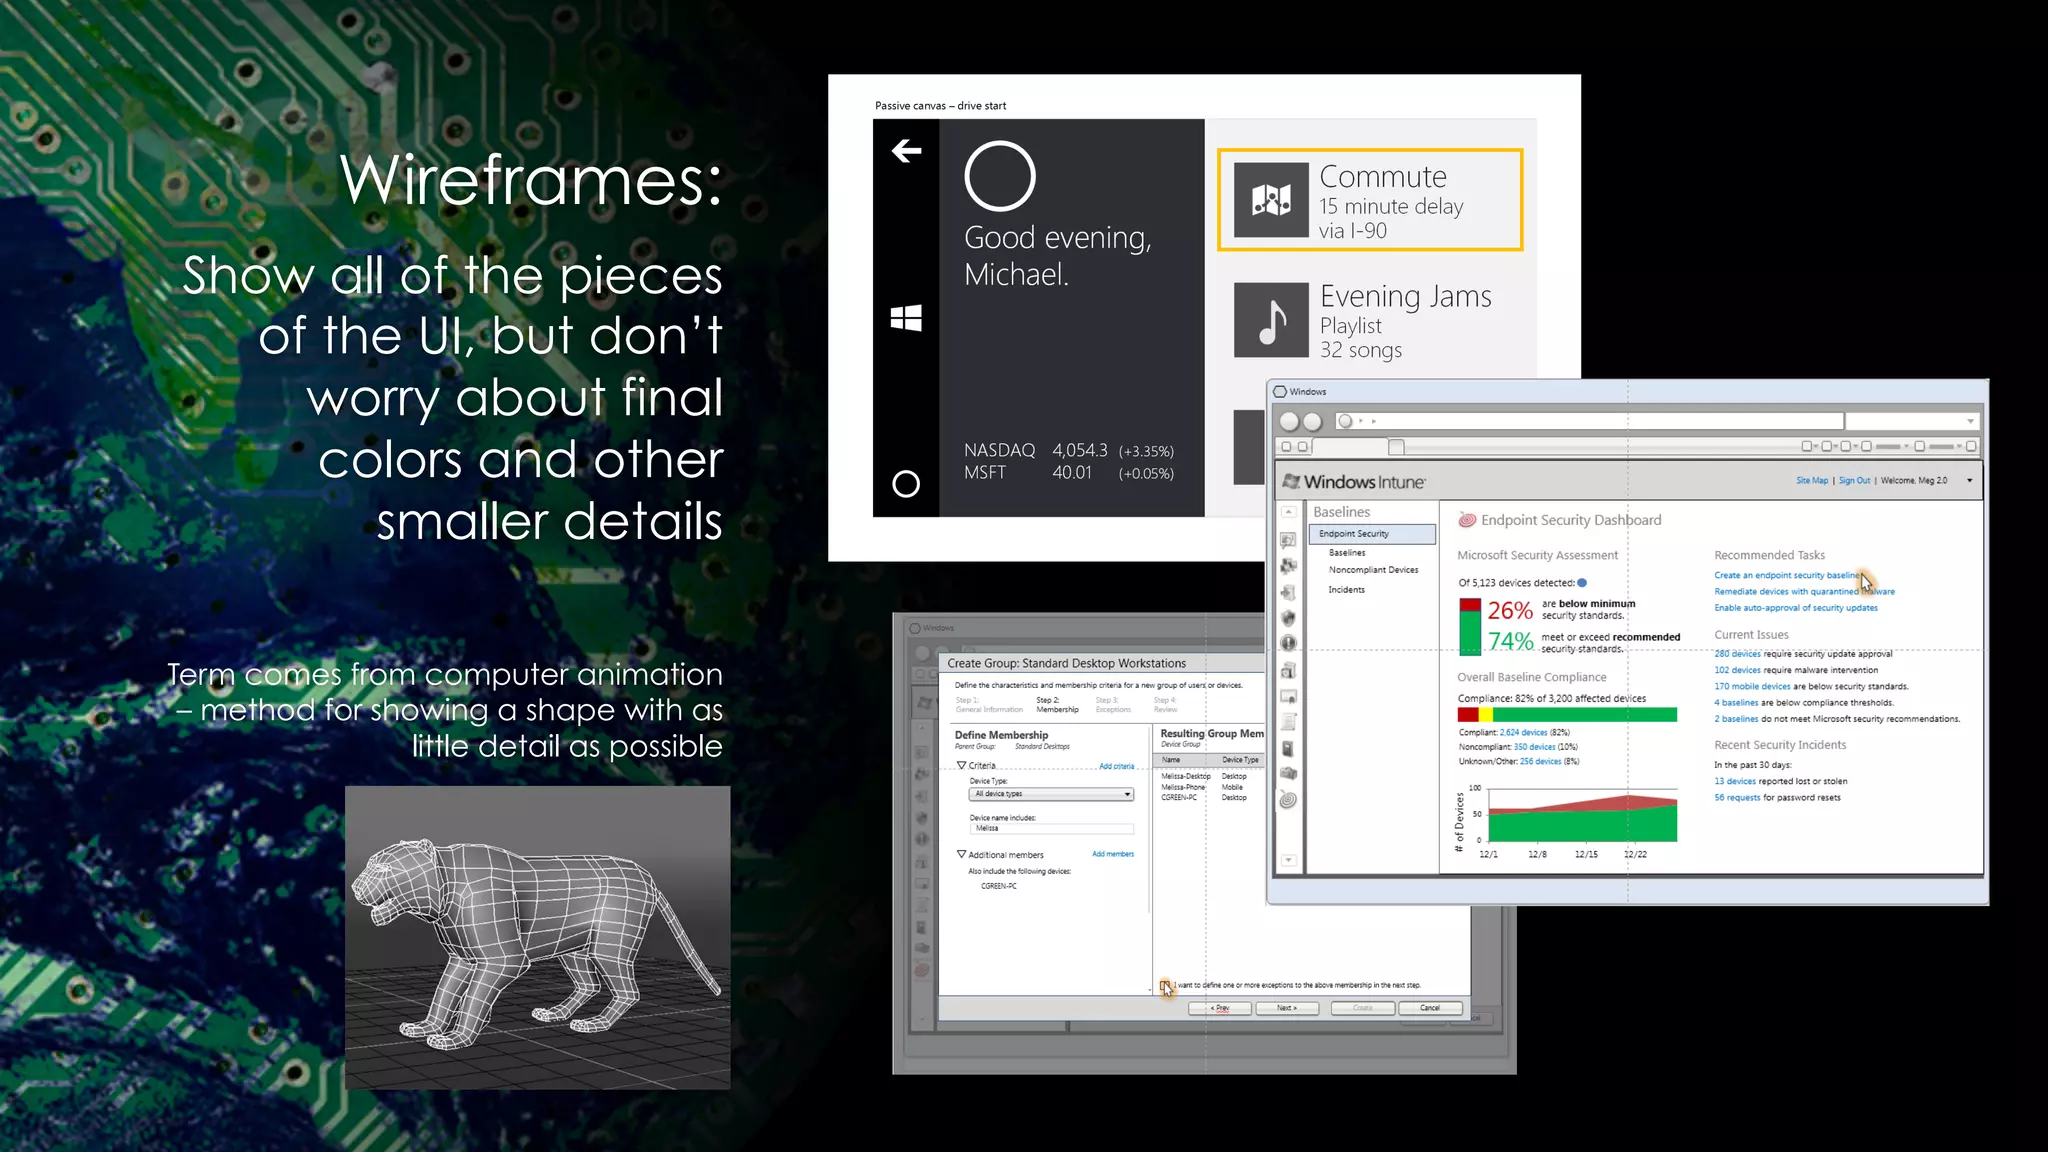Open the Commute map icon tile
The image size is (2048, 1152).
[1271, 200]
